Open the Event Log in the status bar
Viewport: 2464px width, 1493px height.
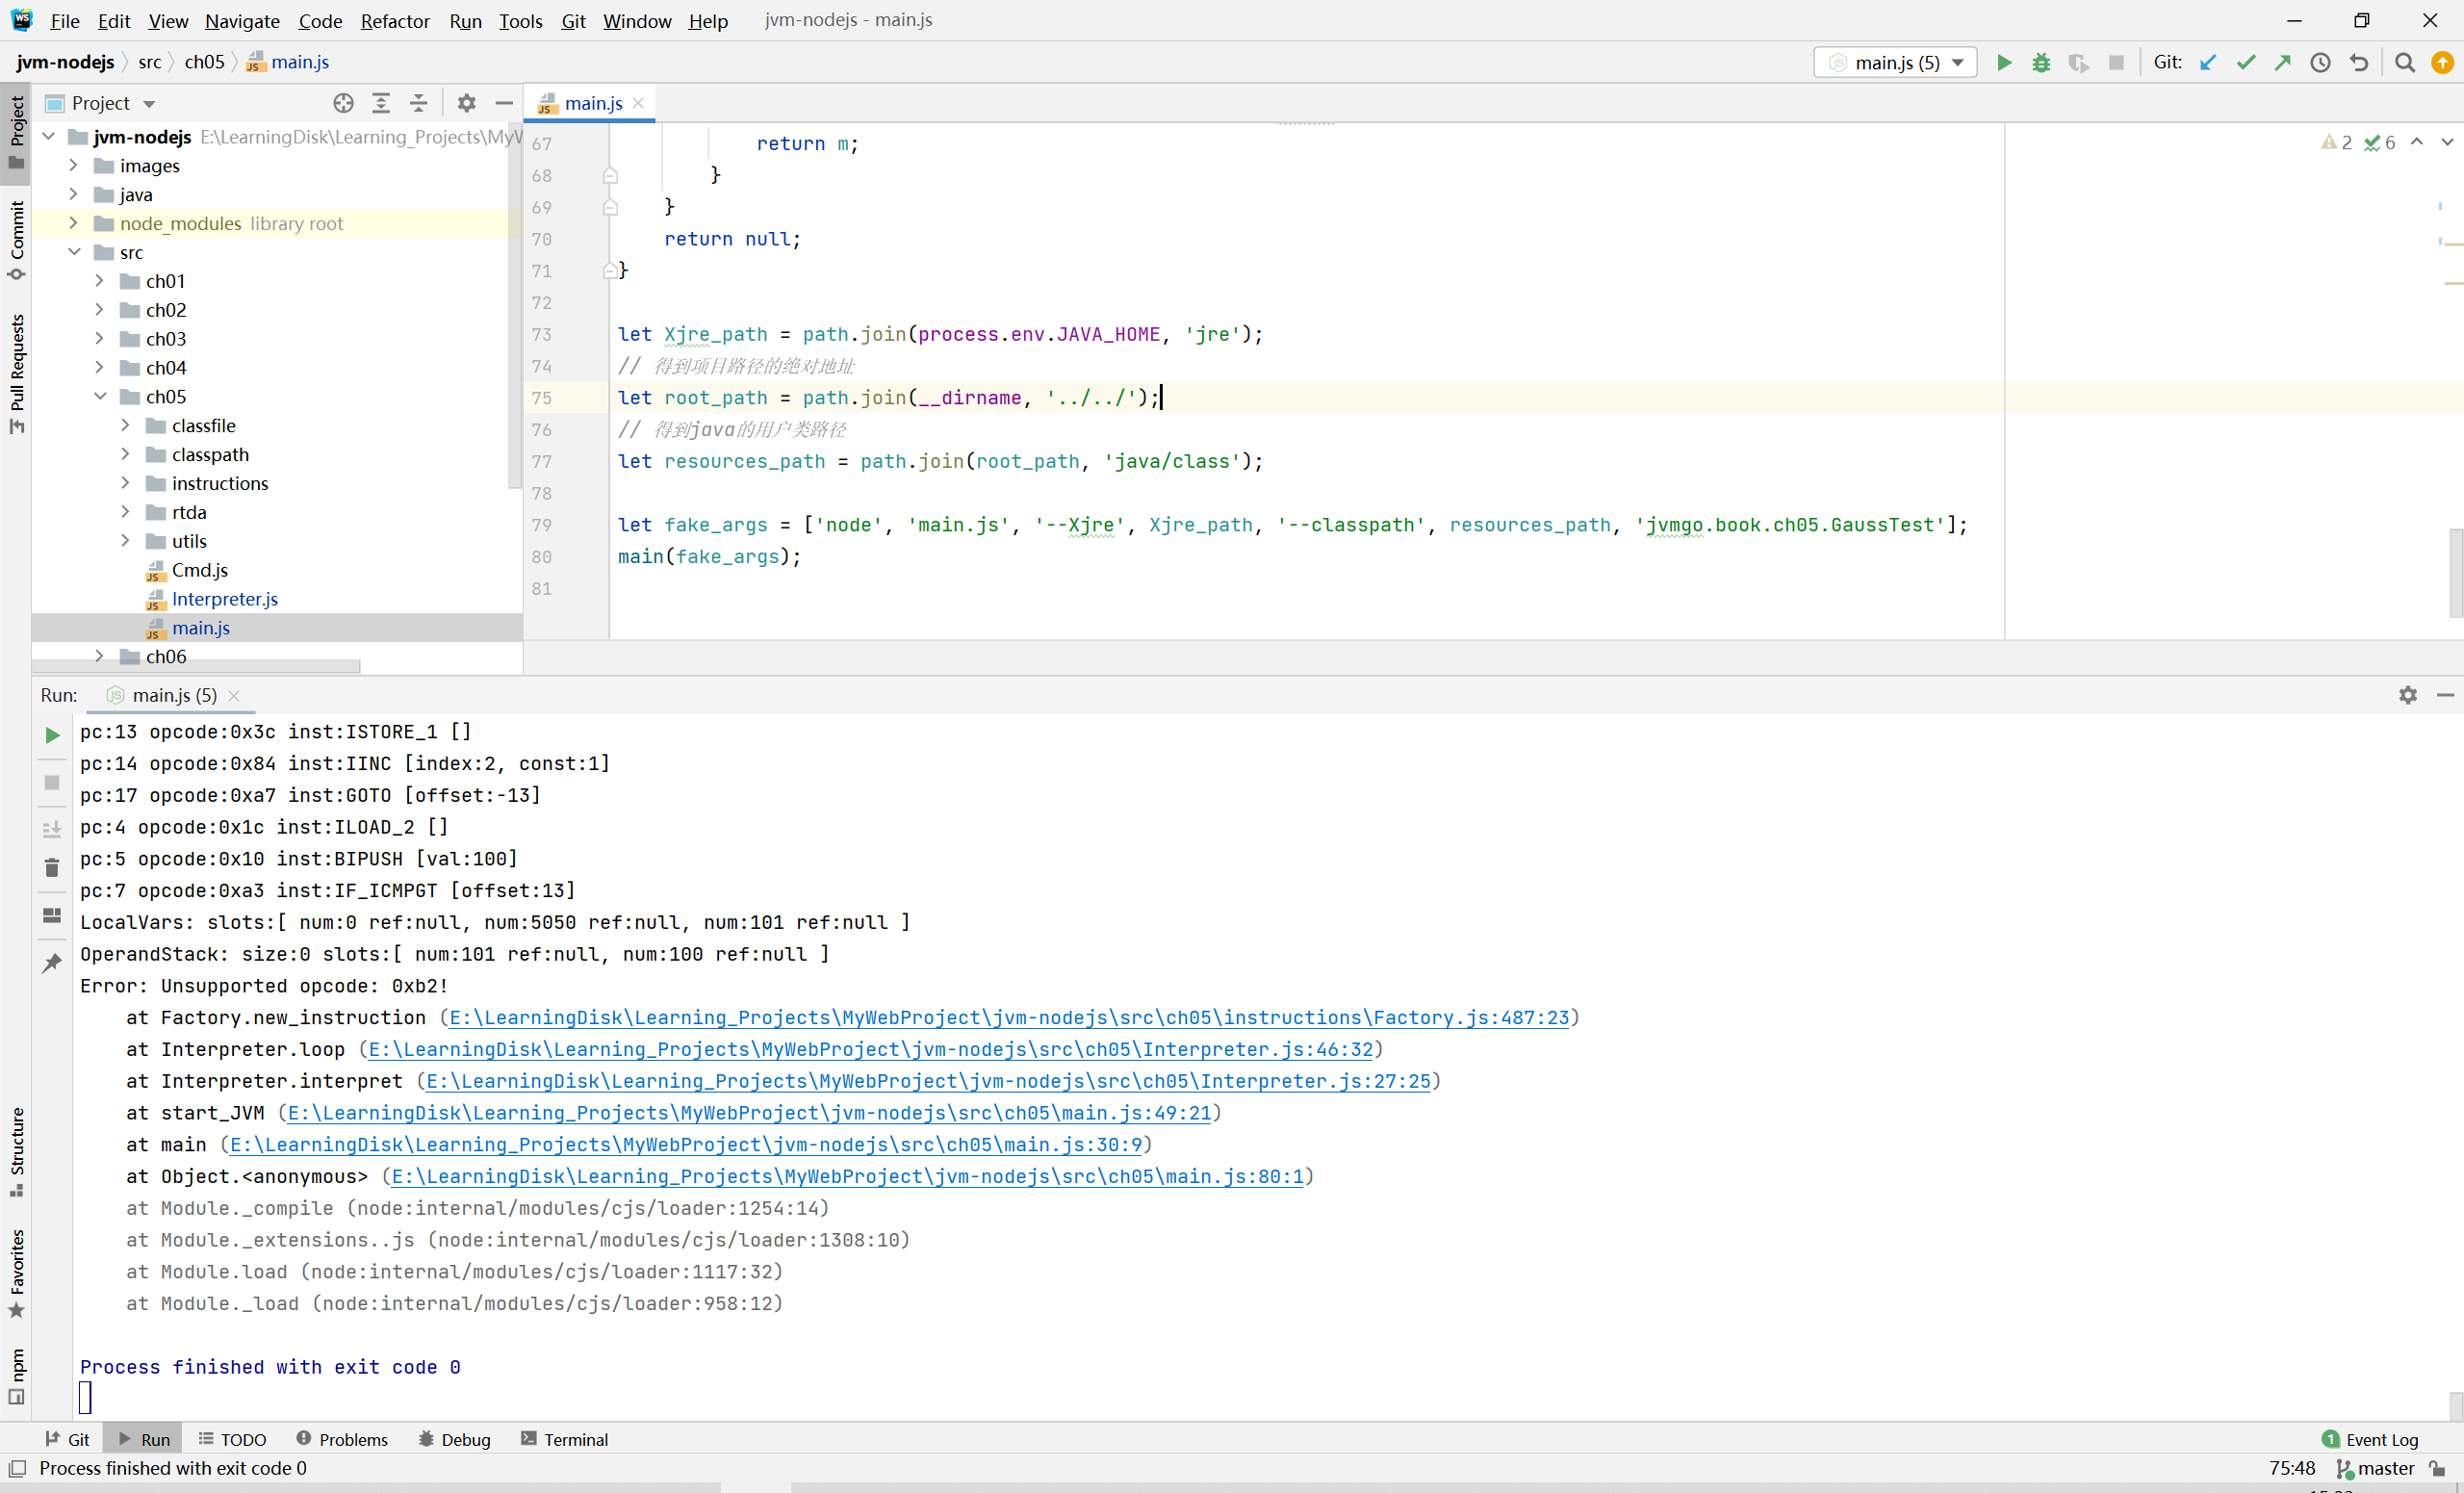(2370, 1439)
